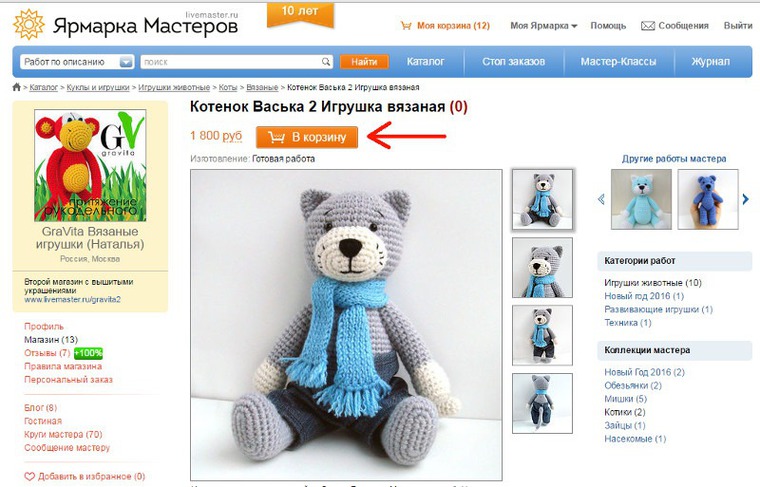The width and height of the screenshot is (760, 487).
Task: Open the Журнал tab
Action: 710,62
